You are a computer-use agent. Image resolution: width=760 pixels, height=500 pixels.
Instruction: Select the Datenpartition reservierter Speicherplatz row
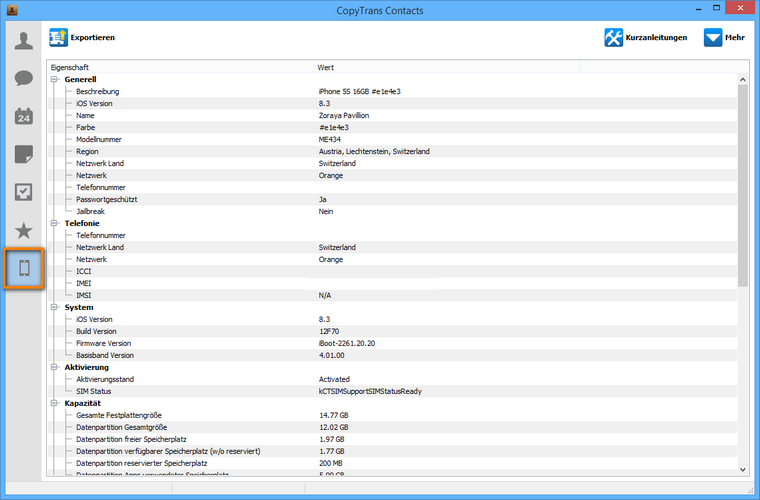393,463
